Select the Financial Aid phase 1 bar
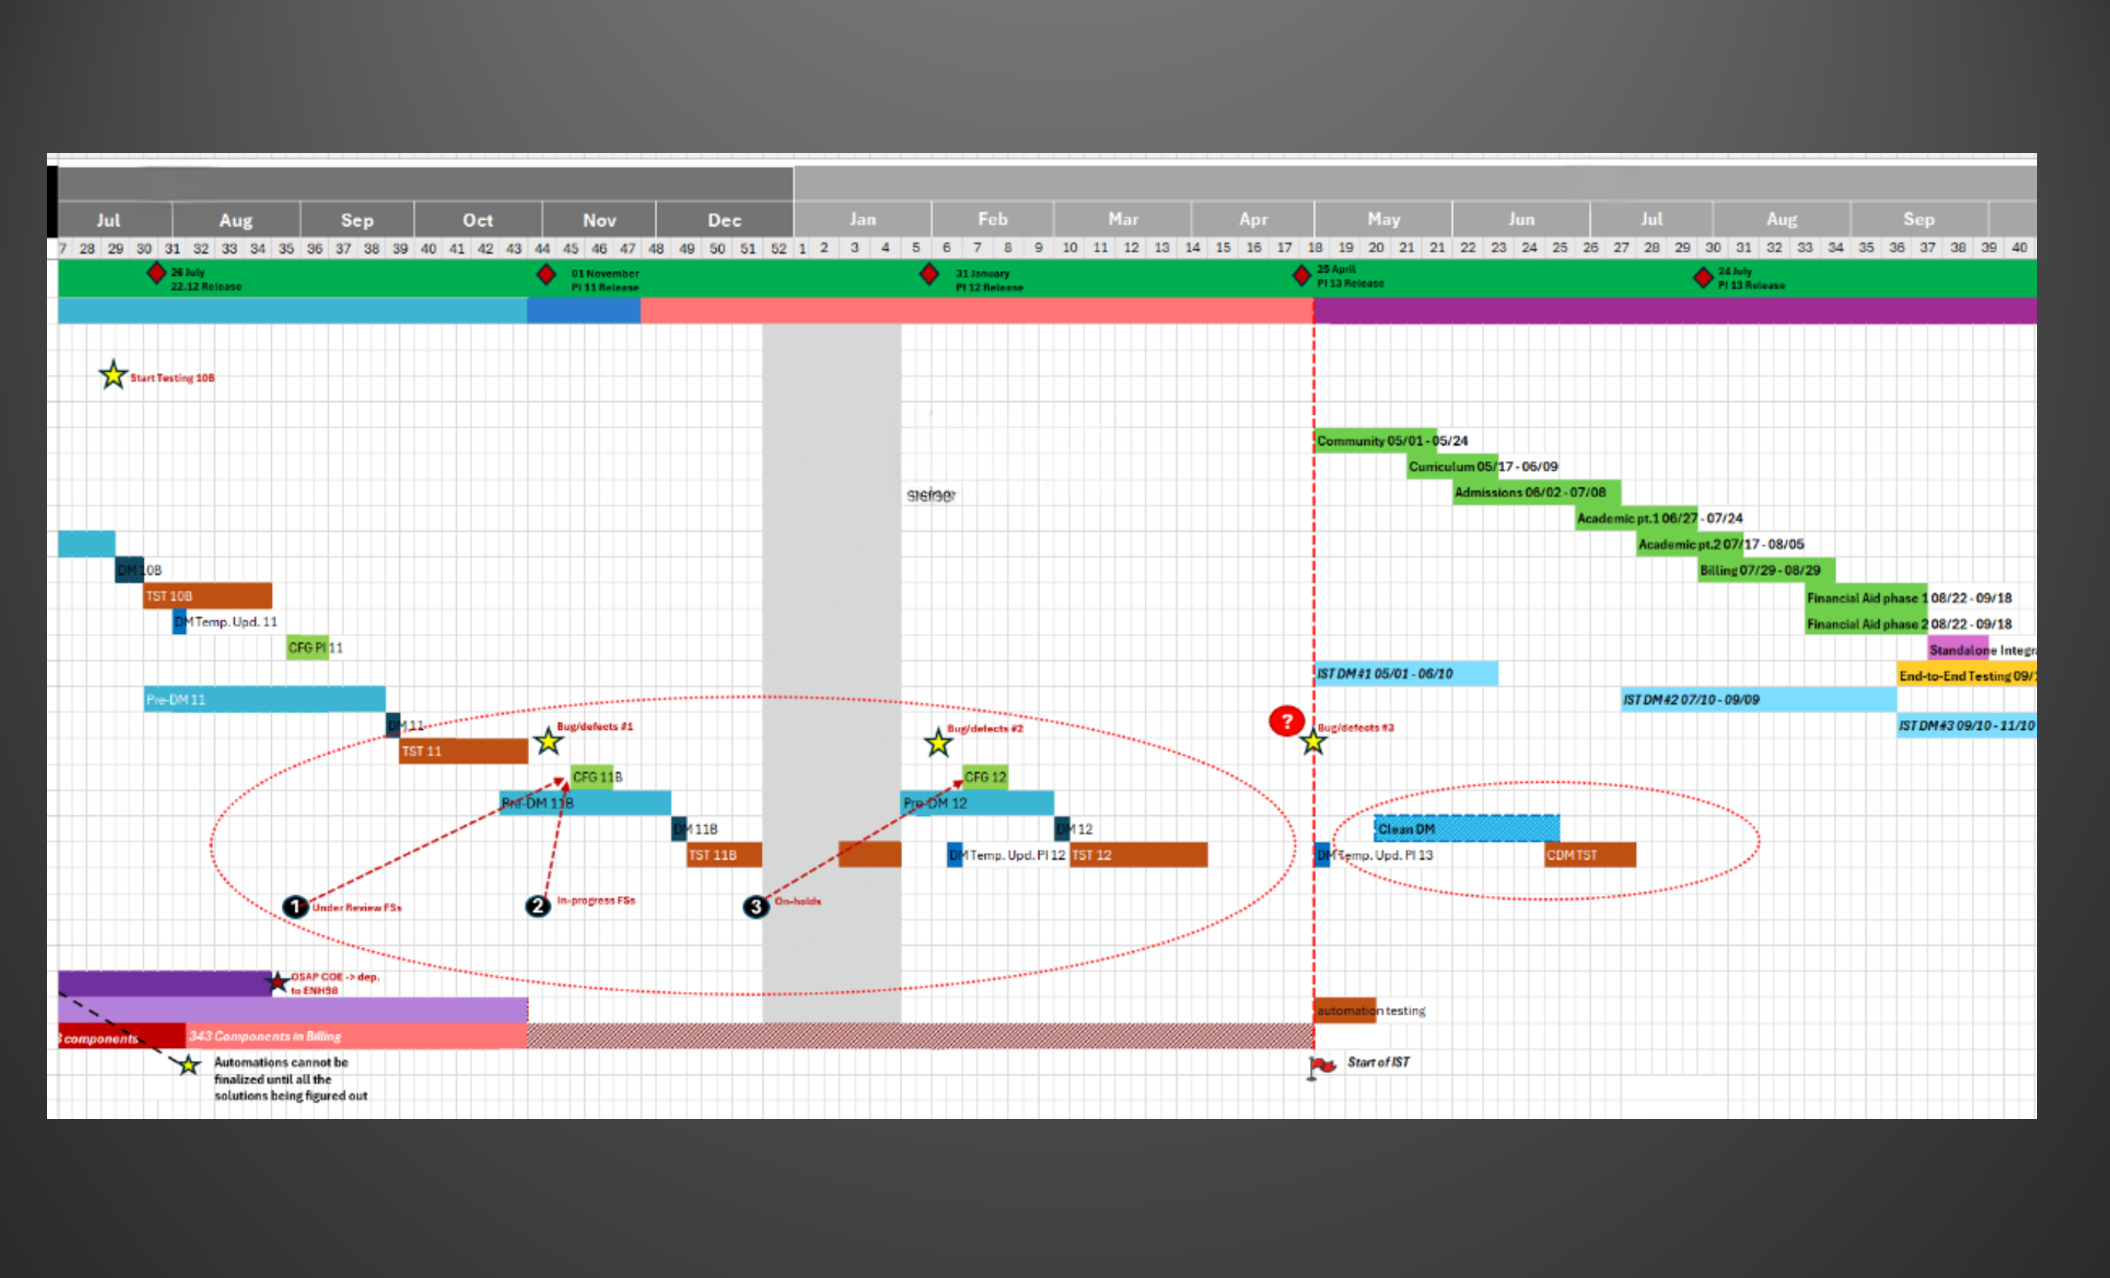The width and height of the screenshot is (2110, 1278). tap(1867, 597)
